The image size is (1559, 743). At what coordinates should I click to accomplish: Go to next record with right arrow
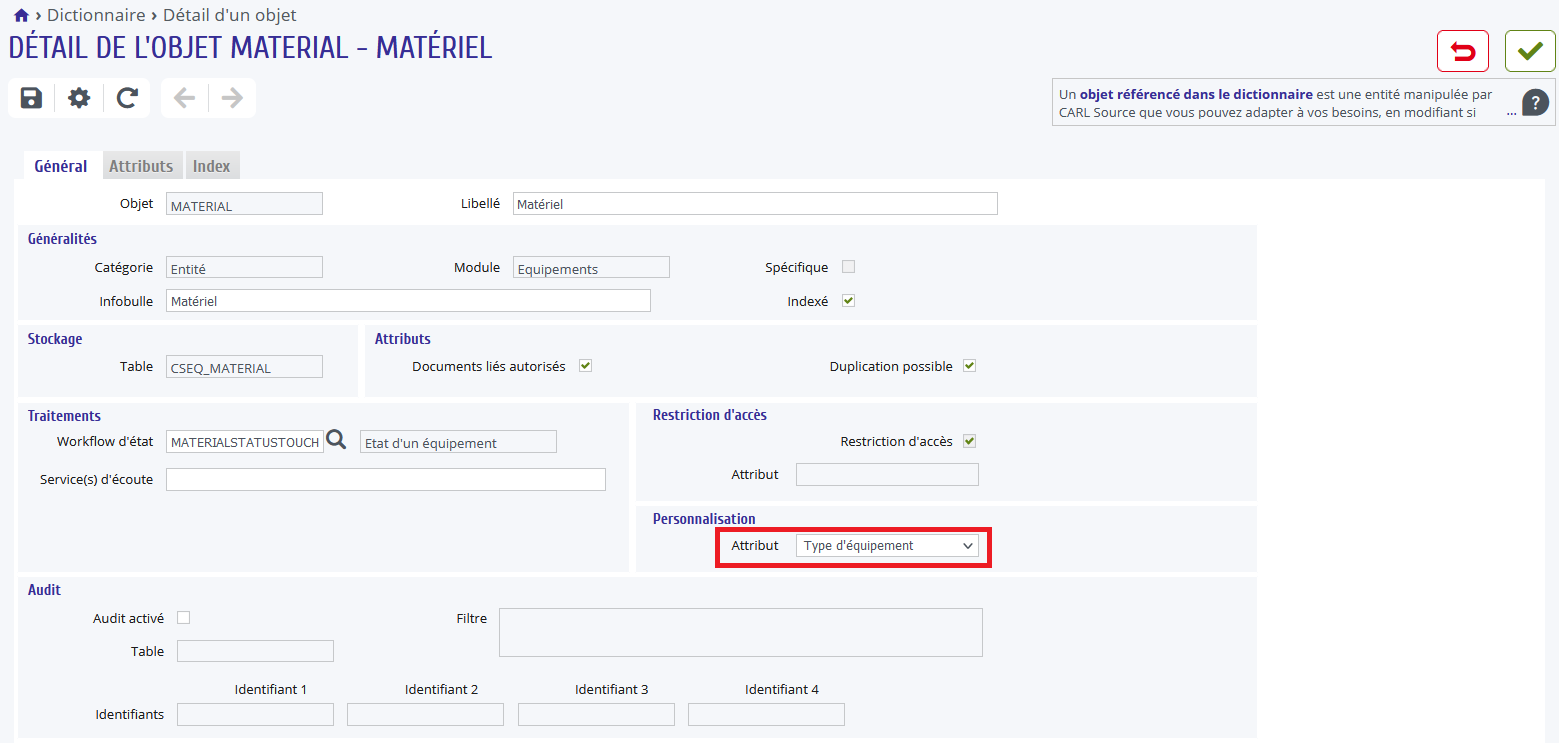(232, 97)
